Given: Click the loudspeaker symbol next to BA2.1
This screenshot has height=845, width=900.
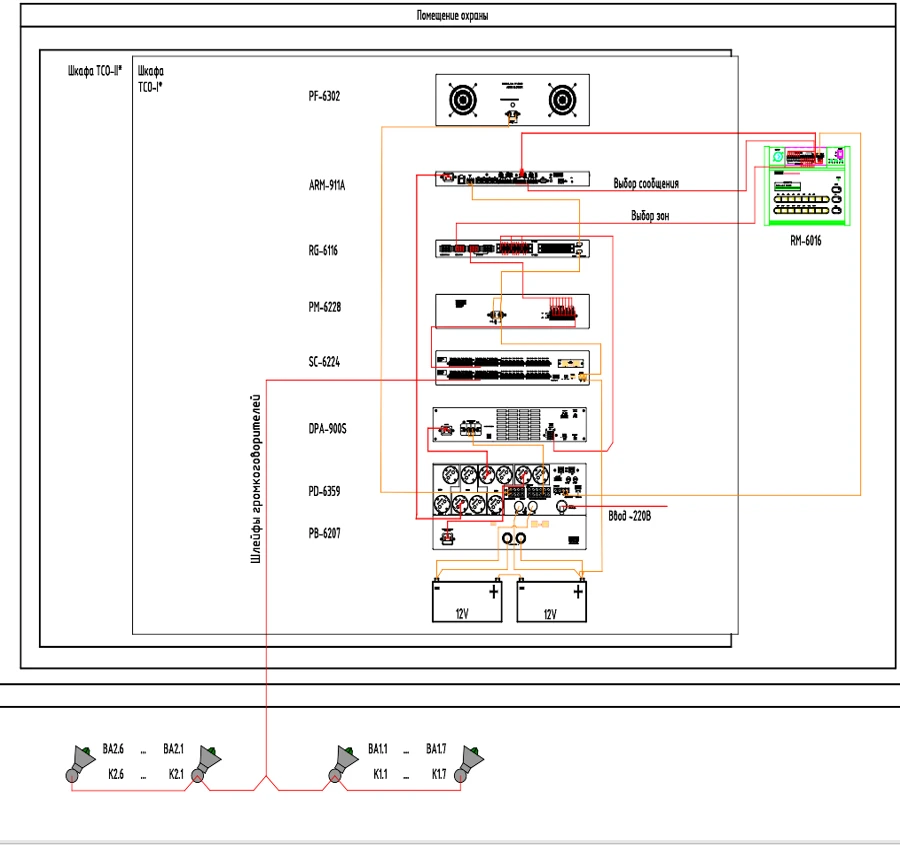Looking at the screenshot, I should [x=206, y=763].
